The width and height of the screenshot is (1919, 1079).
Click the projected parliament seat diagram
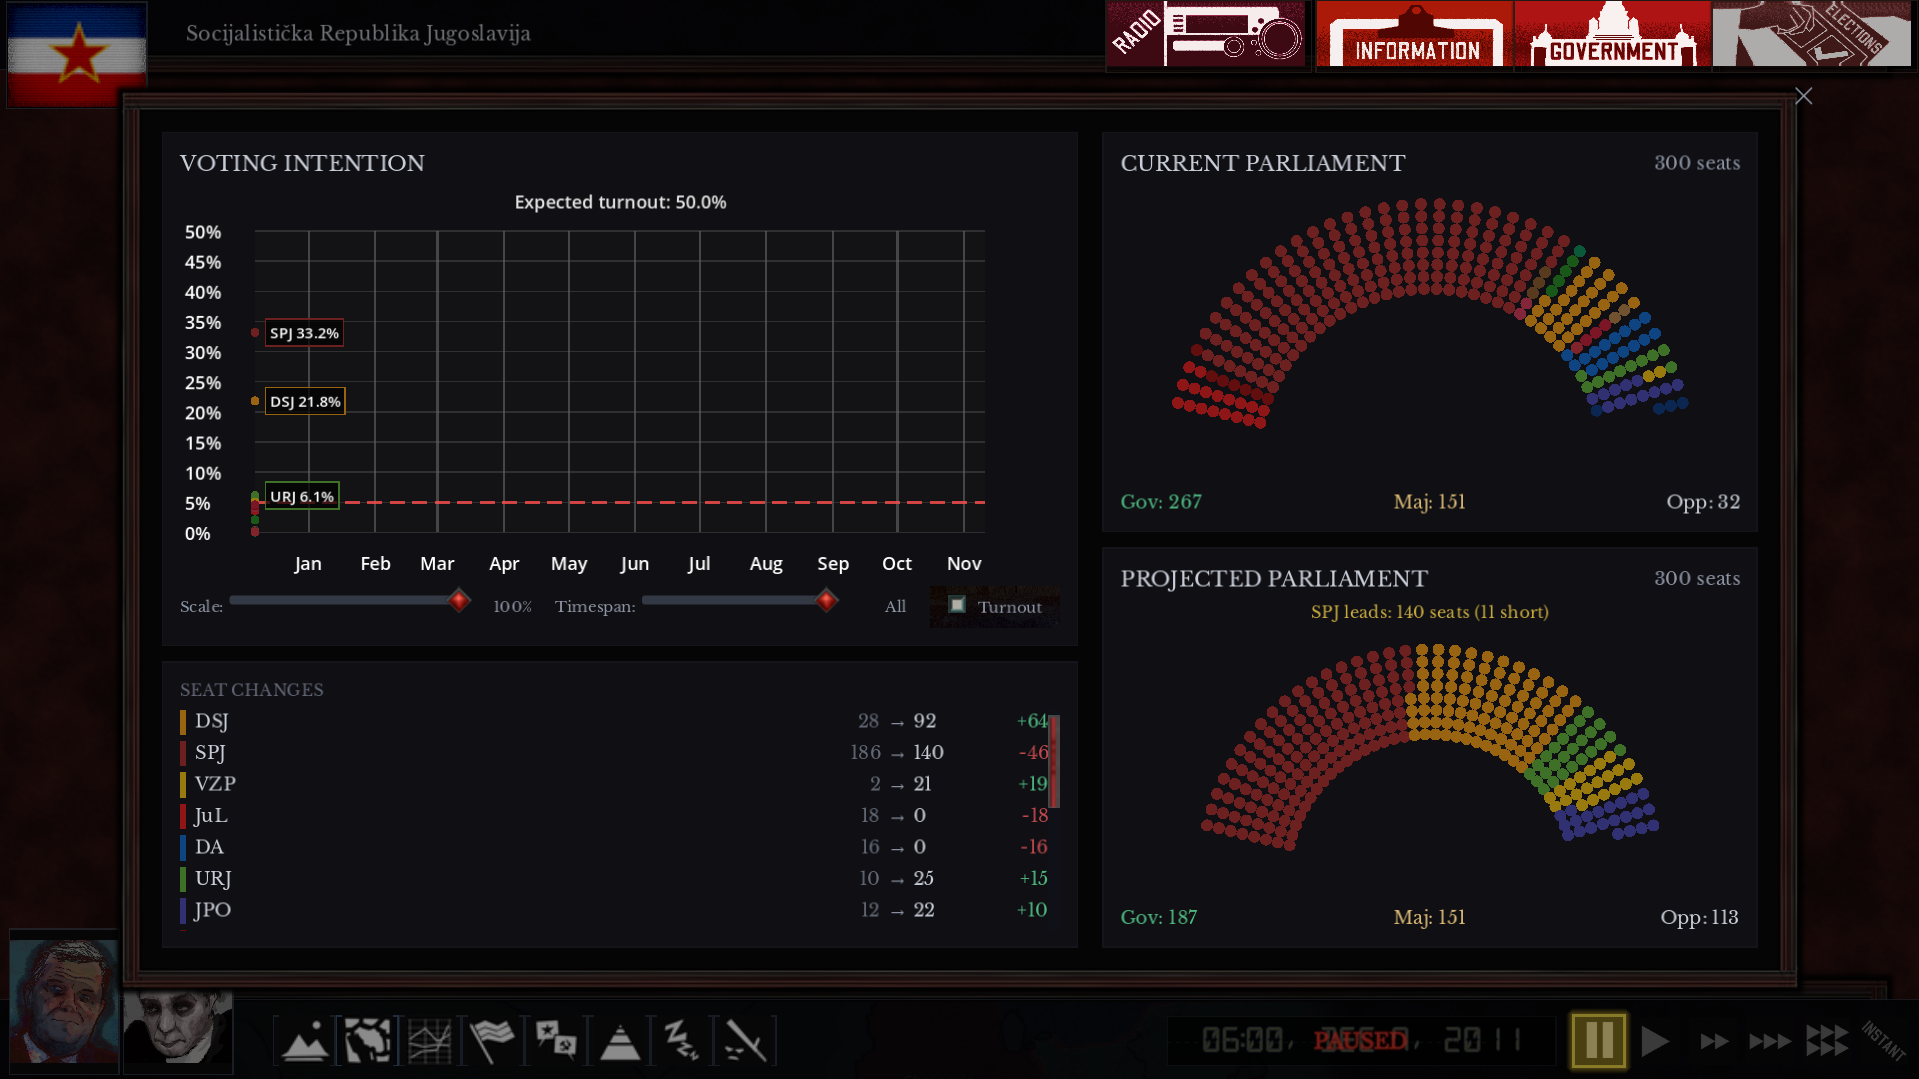click(x=1430, y=747)
